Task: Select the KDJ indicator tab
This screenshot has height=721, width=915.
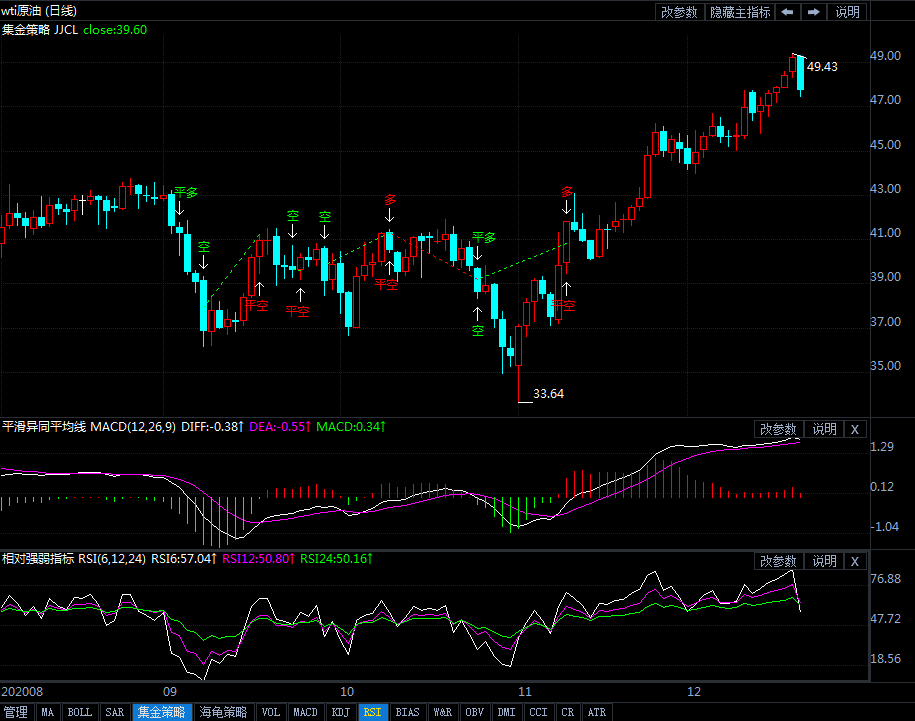Action: [341, 712]
